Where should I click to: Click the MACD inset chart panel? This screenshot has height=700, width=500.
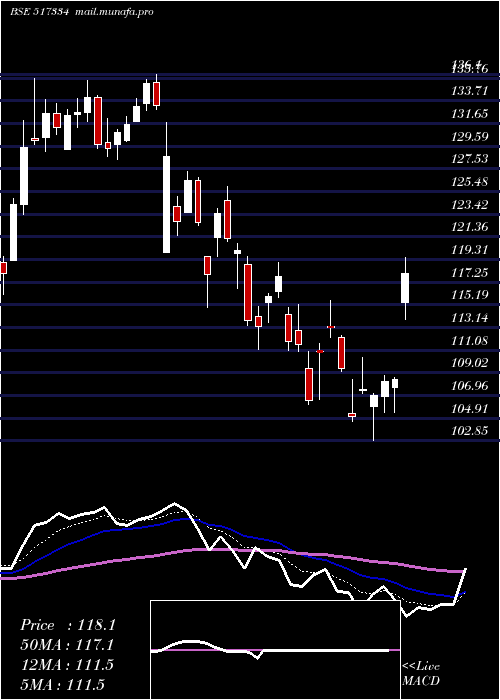tap(275, 650)
